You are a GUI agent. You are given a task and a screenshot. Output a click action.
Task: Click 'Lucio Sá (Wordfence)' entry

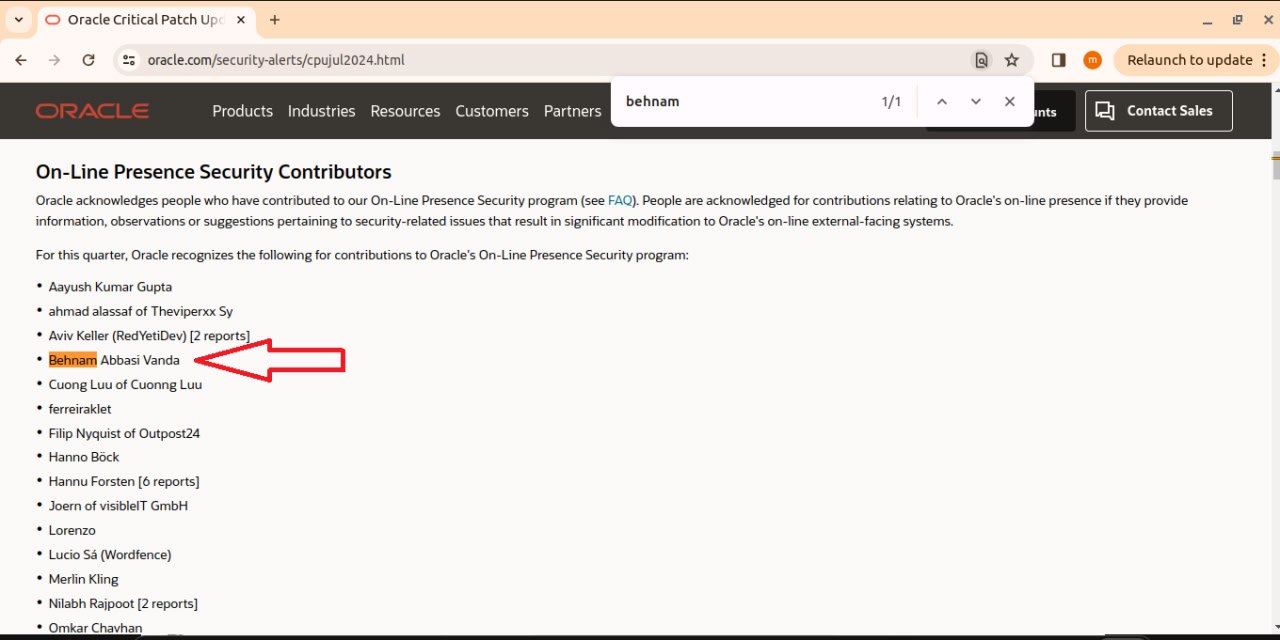(110, 555)
